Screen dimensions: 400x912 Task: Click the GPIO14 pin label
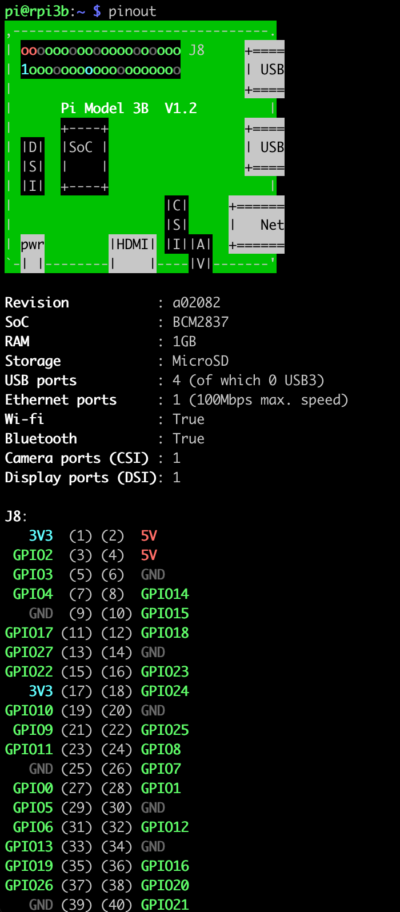(x=165, y=594)
